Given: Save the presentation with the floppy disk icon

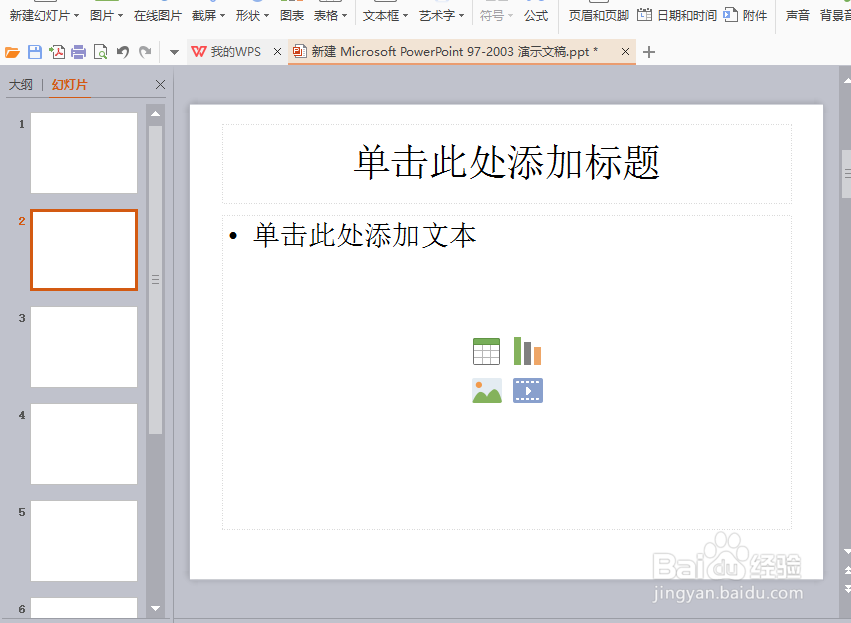Looking at the screenshot, I should point(35,52).
